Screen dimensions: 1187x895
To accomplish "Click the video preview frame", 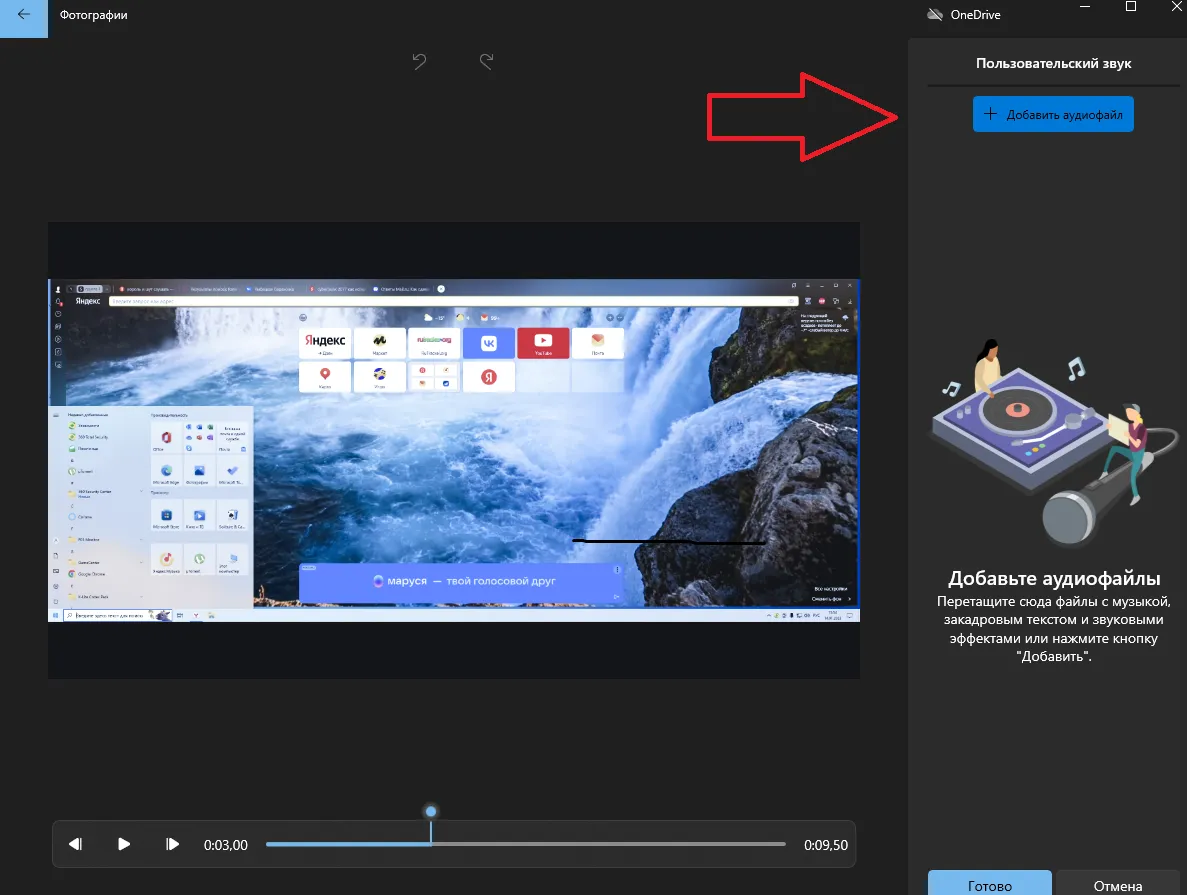I will pyautogui.click(x=454, y=450).
